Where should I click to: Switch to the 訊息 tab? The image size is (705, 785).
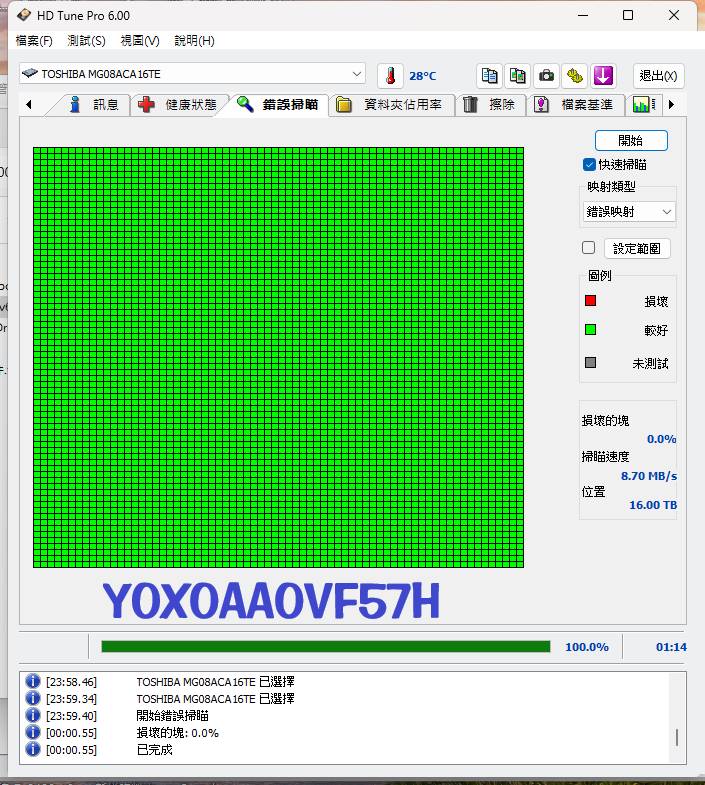(x=93, y=105)
